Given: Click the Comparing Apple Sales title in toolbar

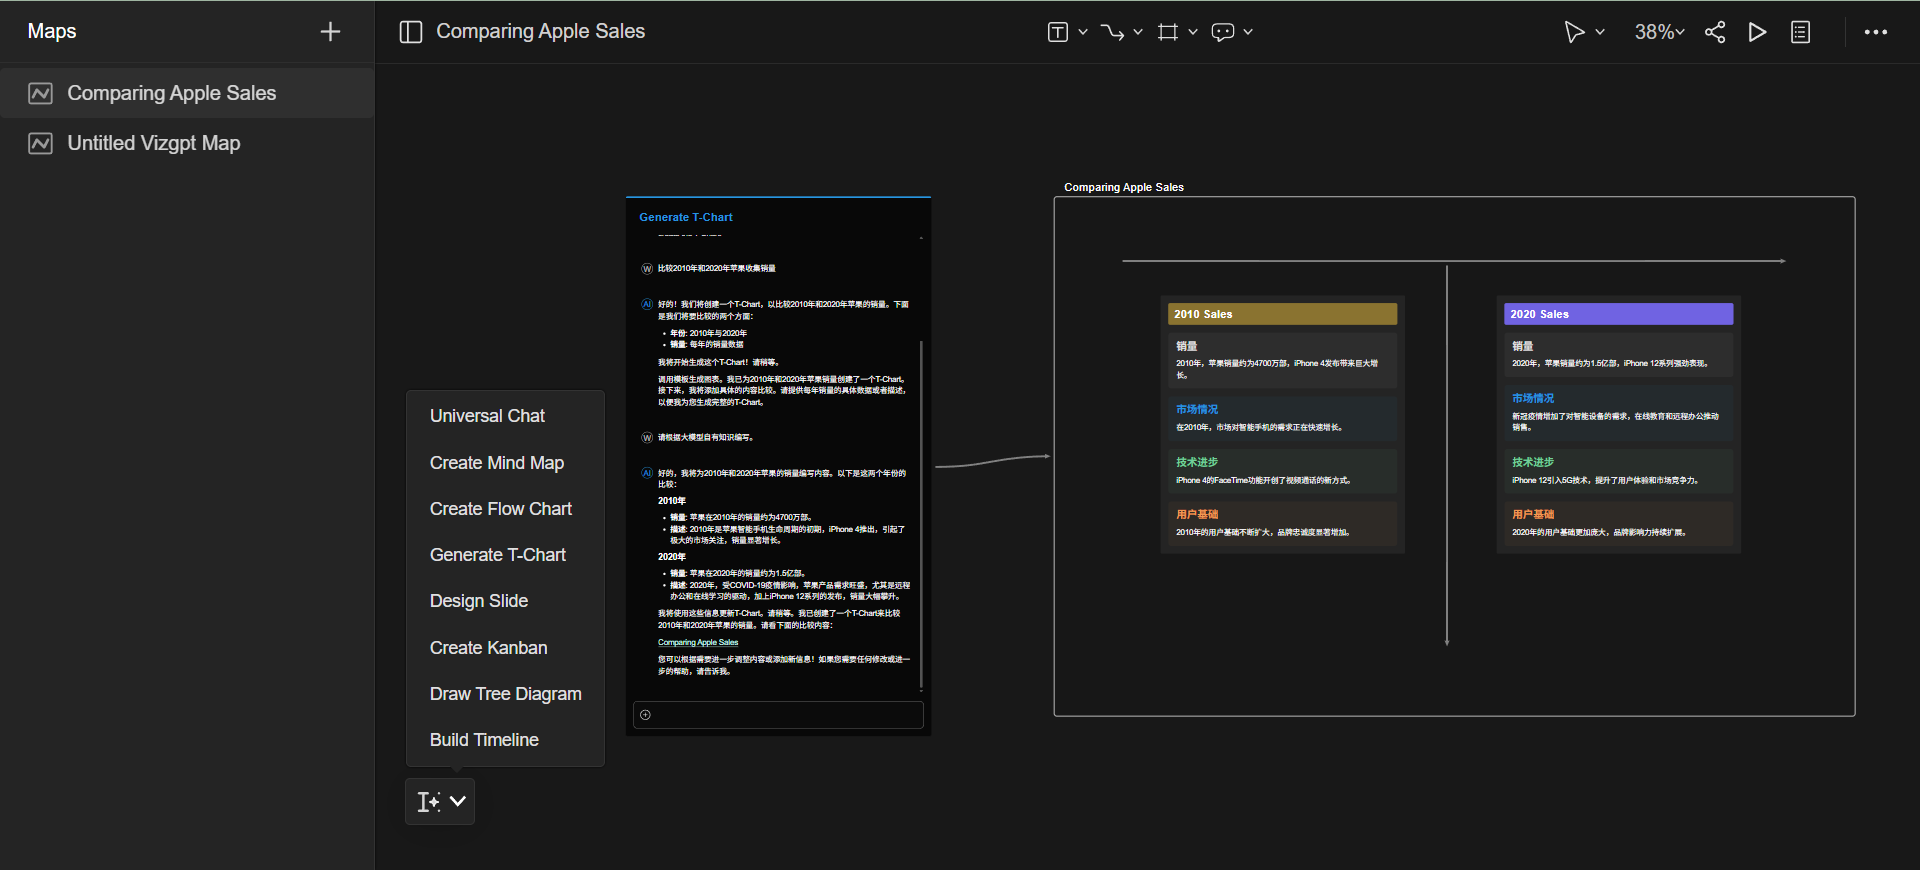Looking at the screenshot, I should coord(541,32).
